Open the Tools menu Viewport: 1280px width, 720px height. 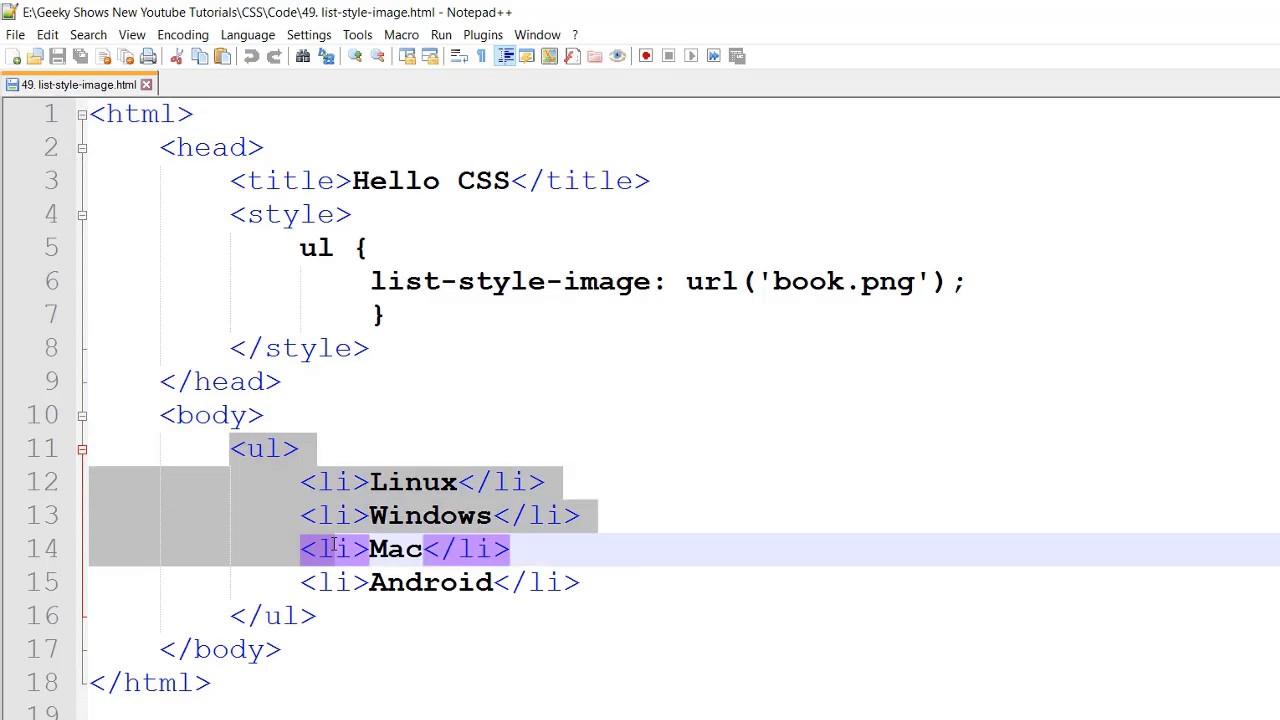point(357,35)
